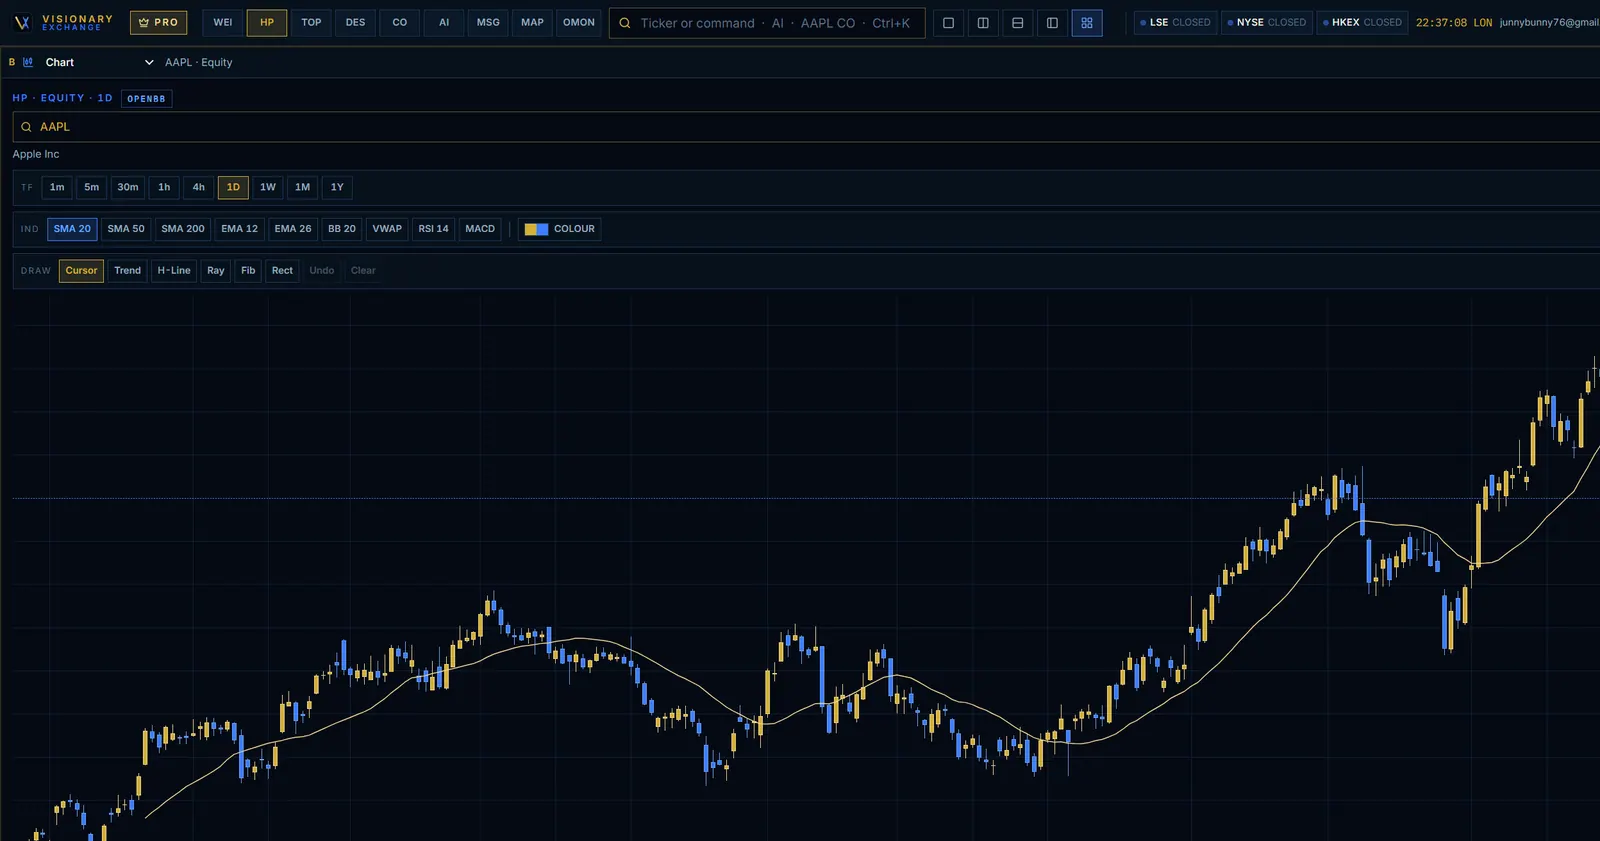Click the LSE CLOSED market status

tap(1176, 22)
